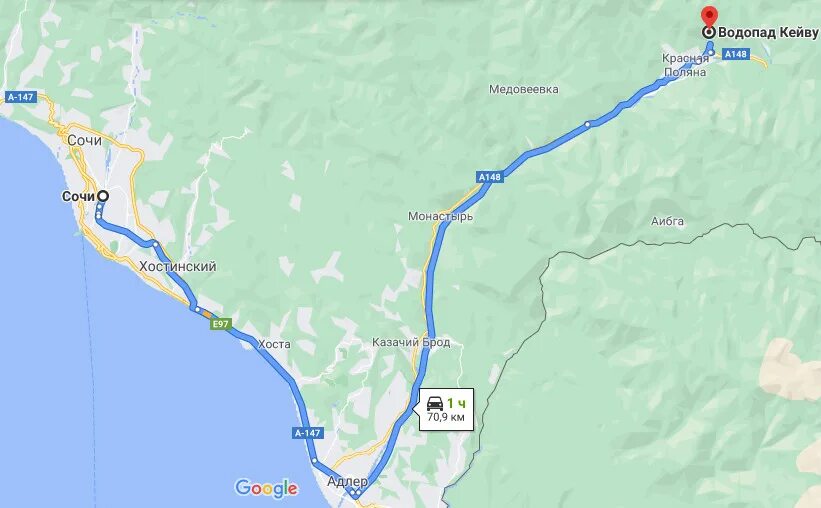821x508 pixels.
Task: Open the Google logo link
Action: 267,488
